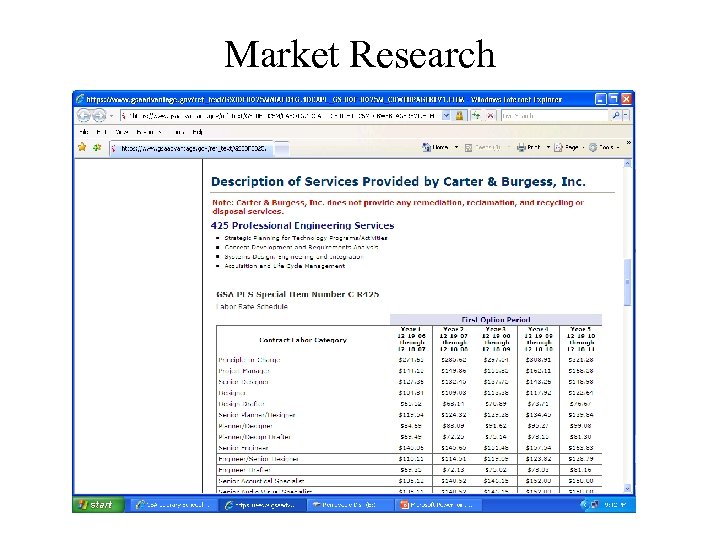Image resolution: width=720 pixels, height=540 pixels.
Task: Click the Favorites Center star icon
Action: point(82,147)
